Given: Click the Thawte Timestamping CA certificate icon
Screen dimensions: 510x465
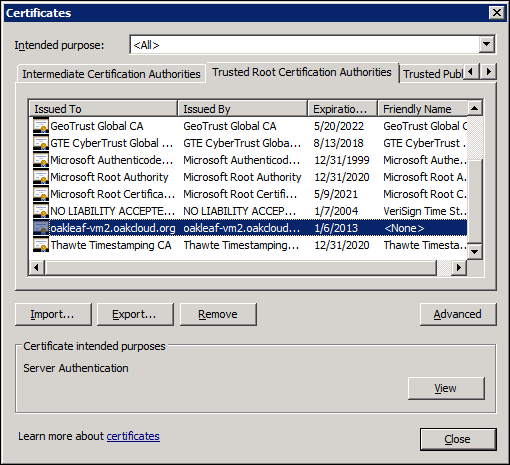Looking at the screenshot, I should [41, 245].
